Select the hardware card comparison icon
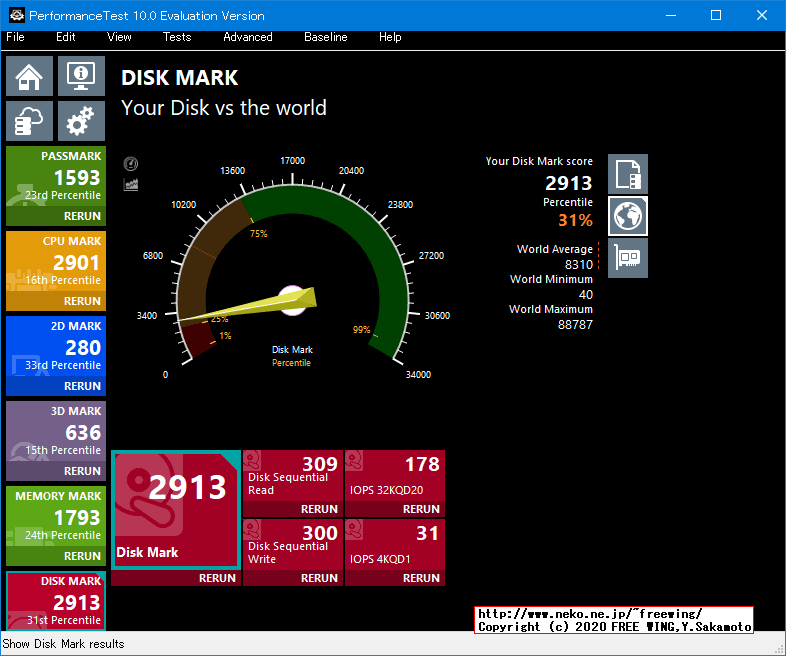This screenshot has width=786, height=656. click(x=628, y=258)
